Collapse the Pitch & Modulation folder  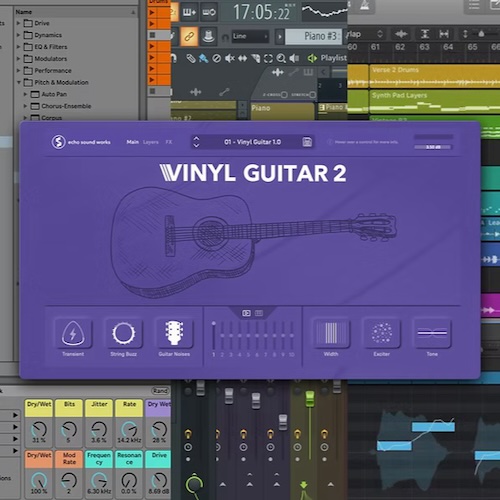click(19, 82)
